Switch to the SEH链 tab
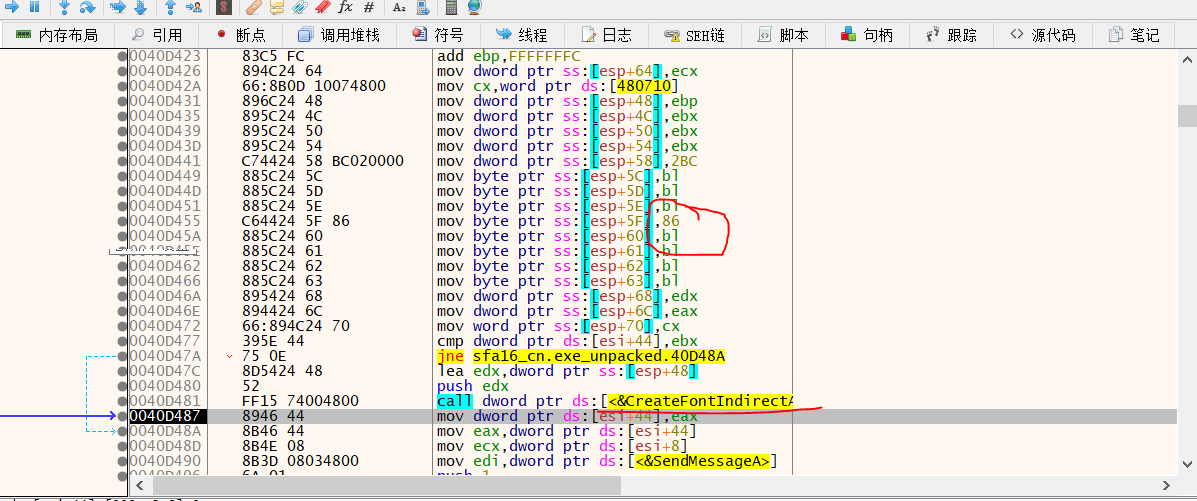Viewport: 1197px width, 501px height. (695, 35)
